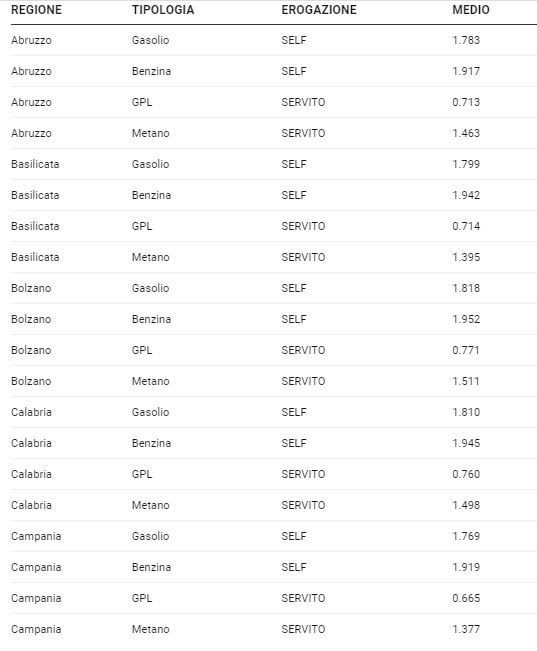Select the Basilicata Metano price 1.395
The height and width of the screenshot is (651, 537).
coord(466,257)
